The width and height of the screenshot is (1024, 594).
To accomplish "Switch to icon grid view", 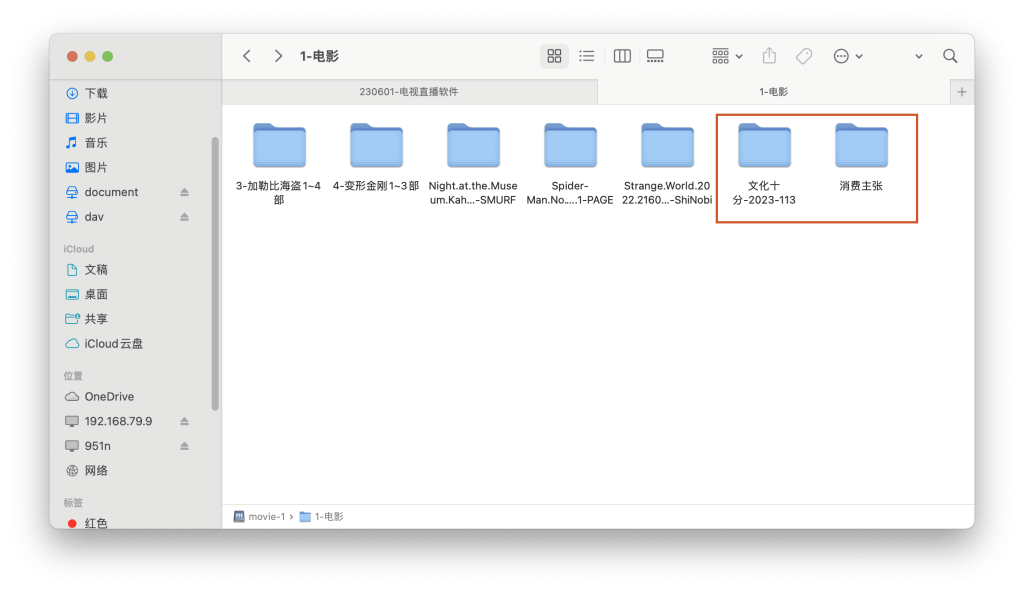I will pyautogui.click(x=554, y=56).
